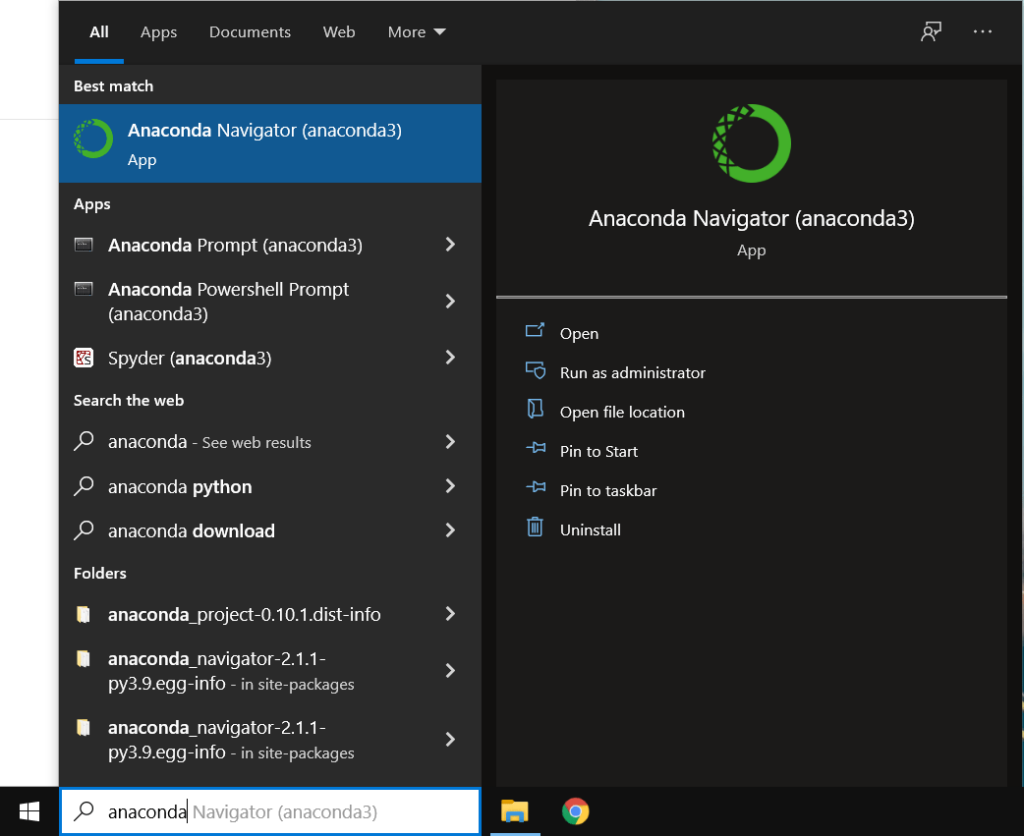Click the sign-in account icon near top right

931,31
